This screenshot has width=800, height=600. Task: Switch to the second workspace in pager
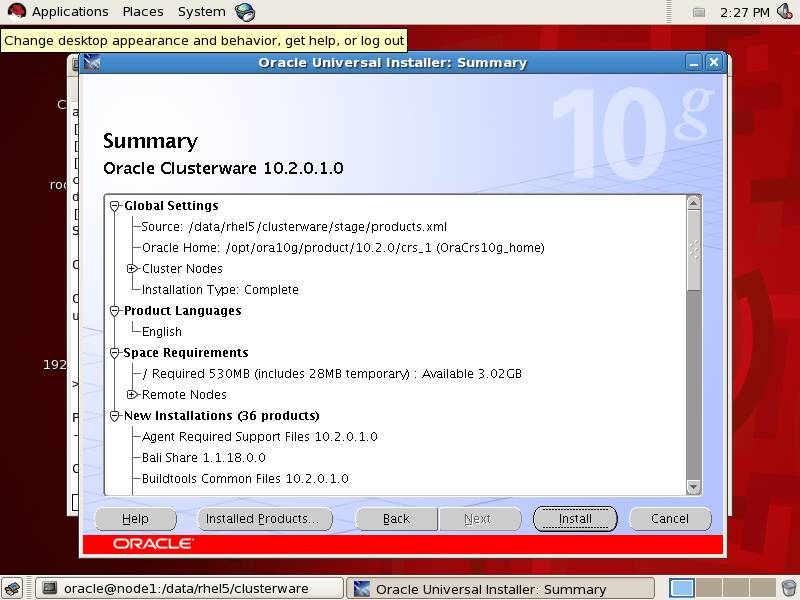pos(709,588)
